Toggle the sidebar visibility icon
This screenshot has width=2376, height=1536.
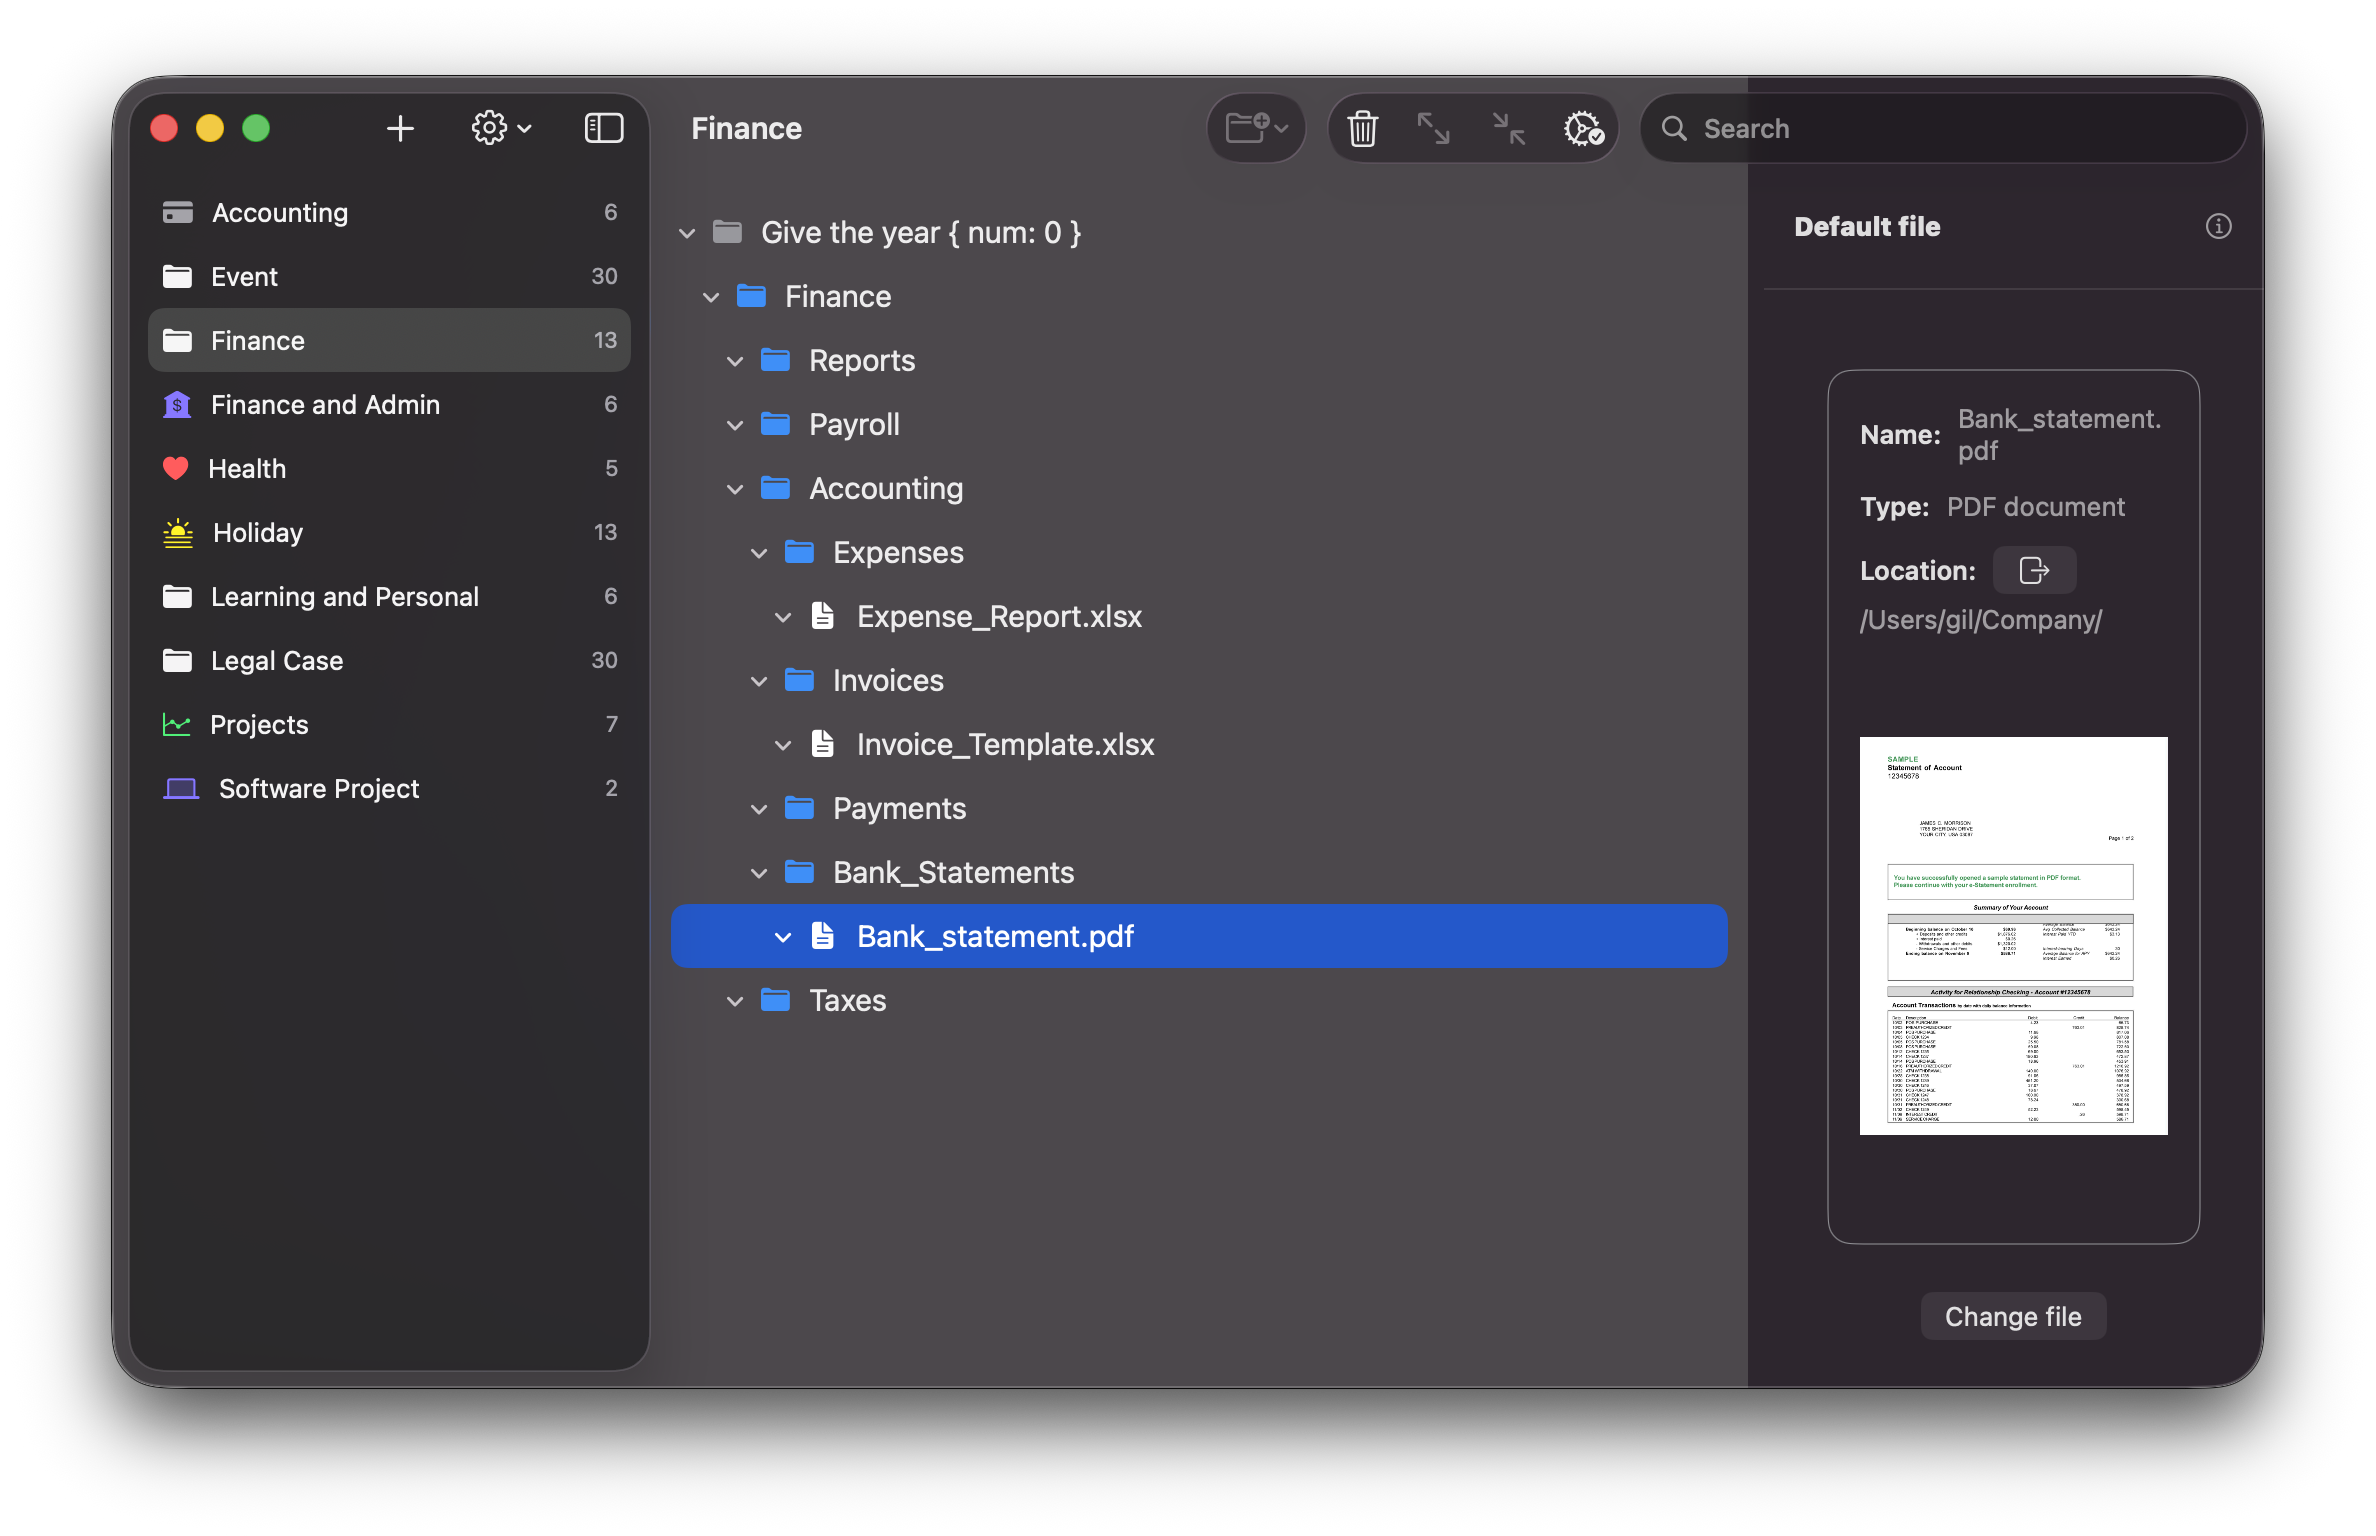604,128
